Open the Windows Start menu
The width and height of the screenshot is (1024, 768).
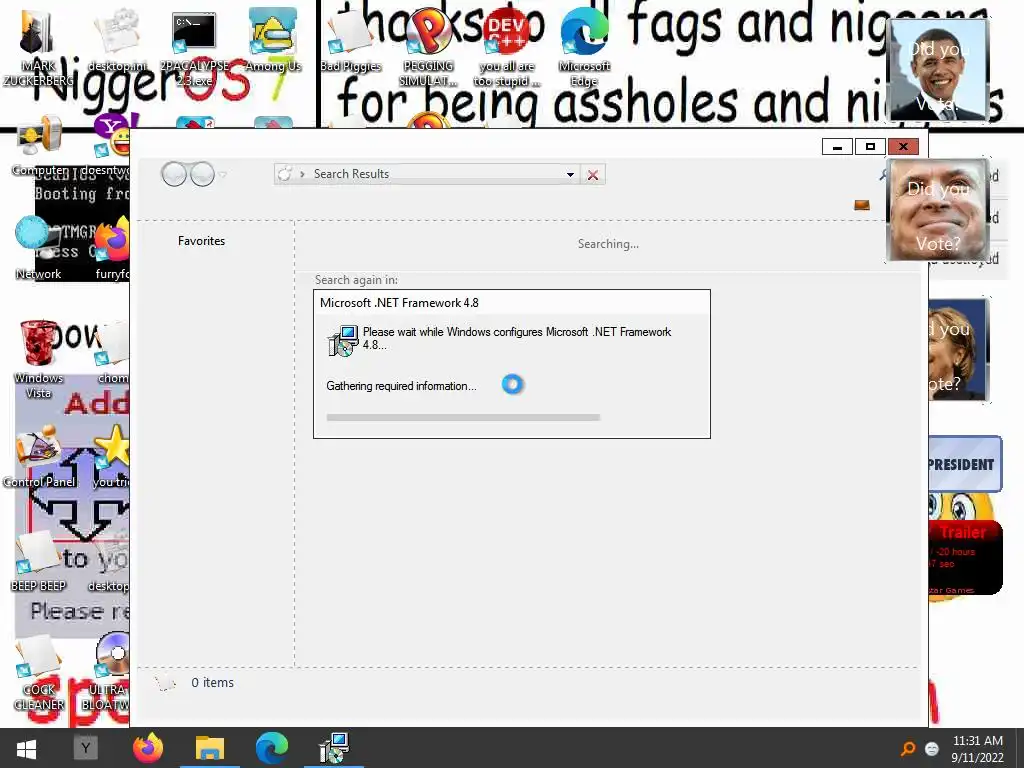[26, 748]
